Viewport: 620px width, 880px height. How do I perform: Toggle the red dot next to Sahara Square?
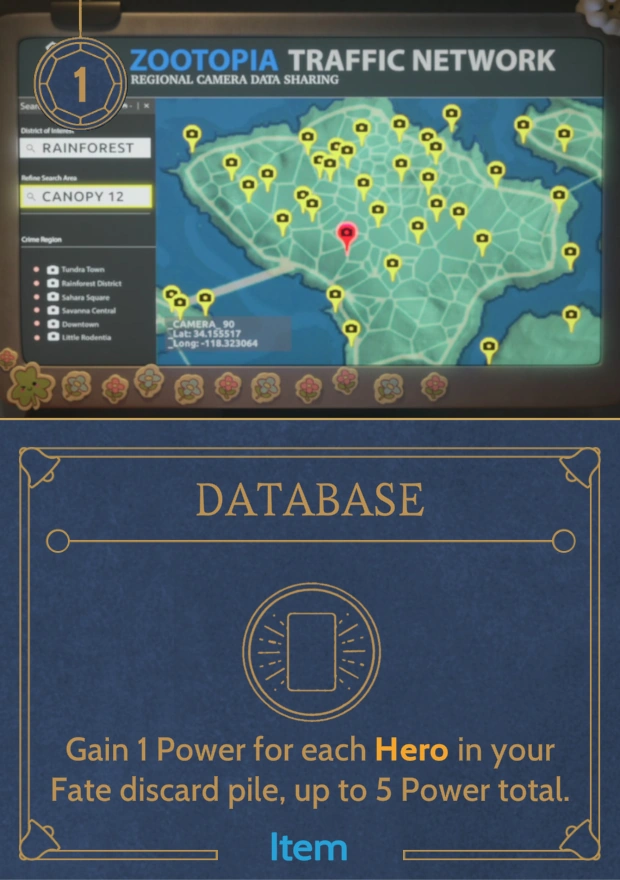pyautogui.click(x=36, y=296)
